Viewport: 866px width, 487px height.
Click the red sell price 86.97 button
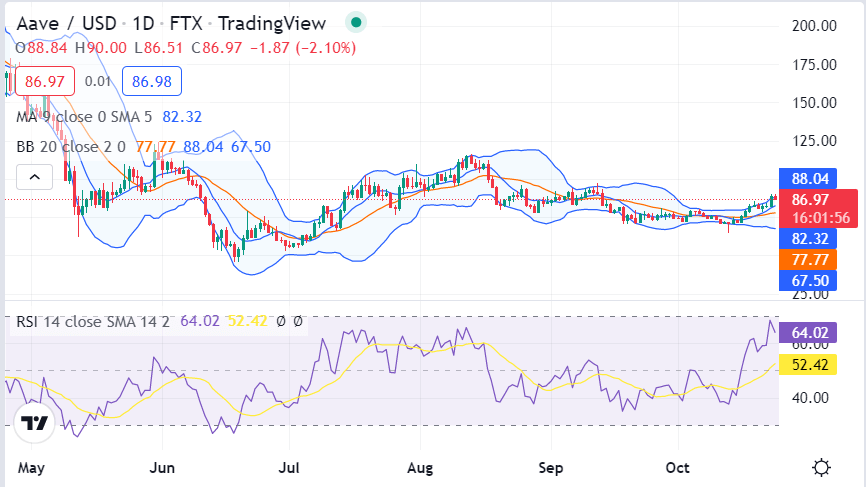pos(45,81)
